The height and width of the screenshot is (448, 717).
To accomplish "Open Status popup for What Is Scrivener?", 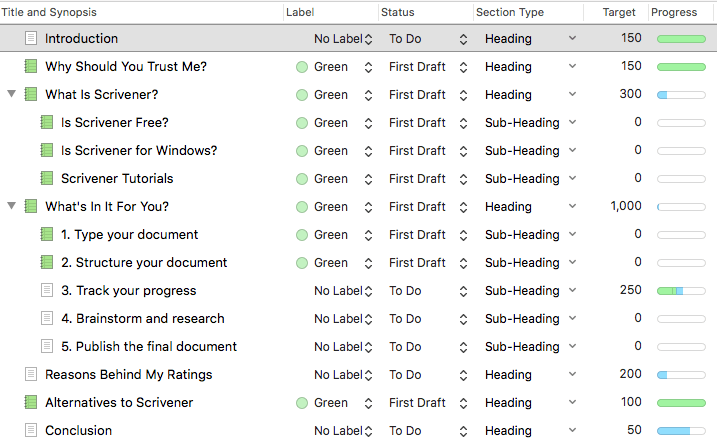I will [463, 95].
